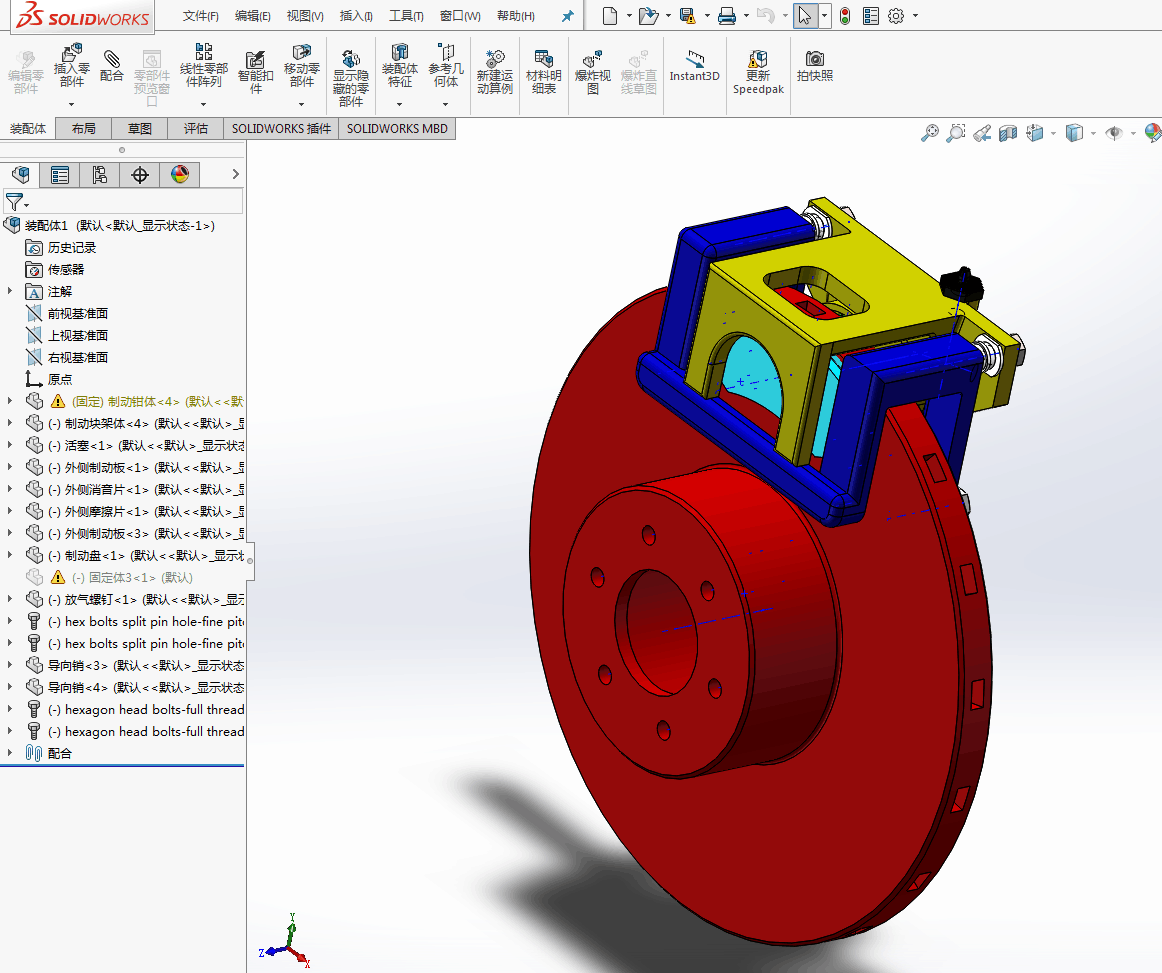Screen dimensions: 1162x973
Task: Click the New document button
Action: pyautogui.click(x=610, y=16)
